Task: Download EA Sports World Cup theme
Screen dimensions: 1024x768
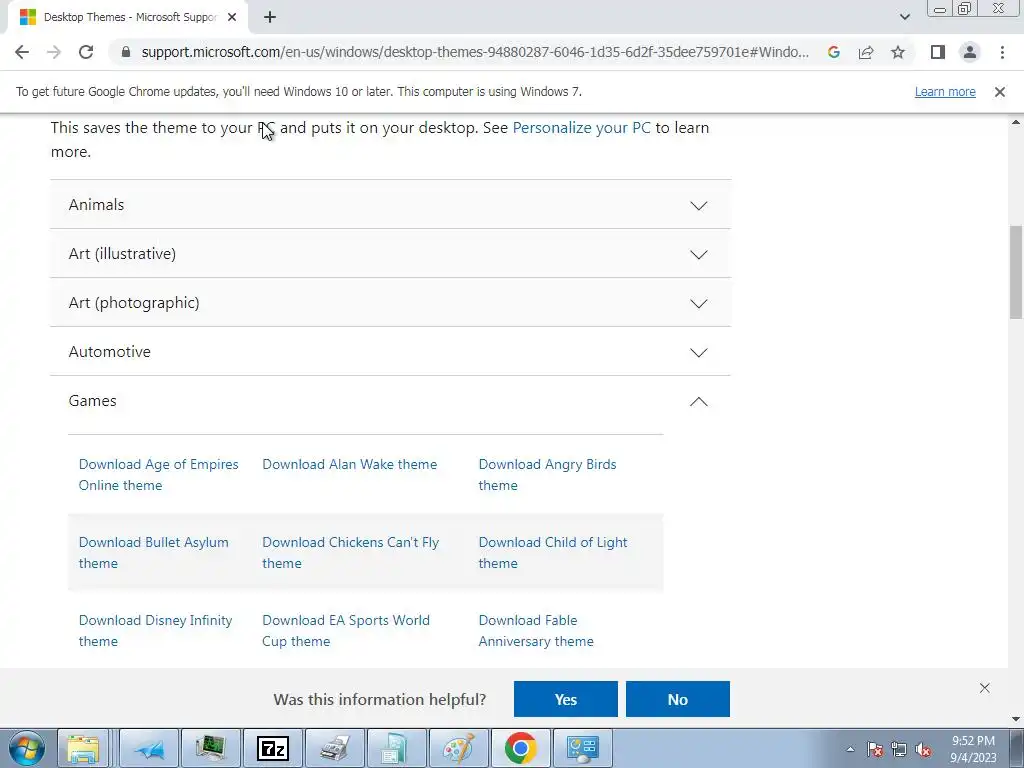Action: point(346,630)
